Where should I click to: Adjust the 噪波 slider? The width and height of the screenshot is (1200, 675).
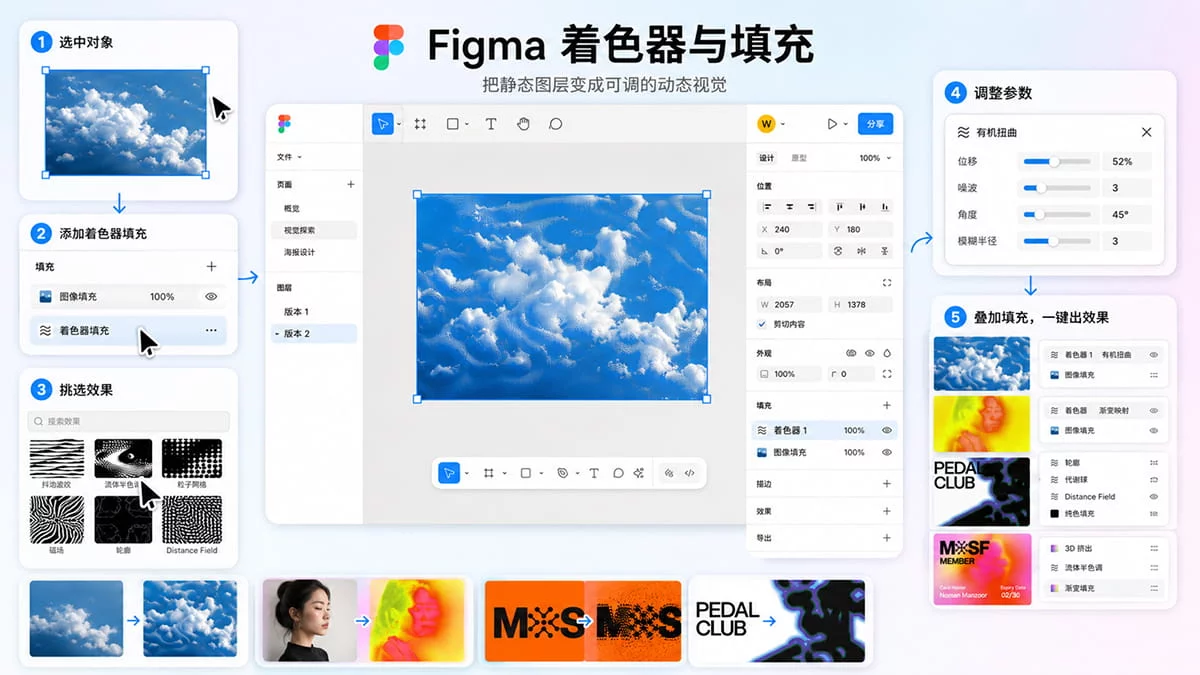[x=1058, y=188]
